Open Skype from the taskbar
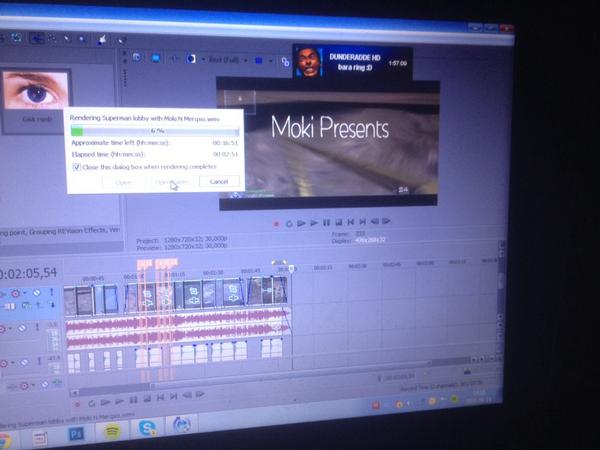This screenshot has height=450, width=600. tap(147, 428)
